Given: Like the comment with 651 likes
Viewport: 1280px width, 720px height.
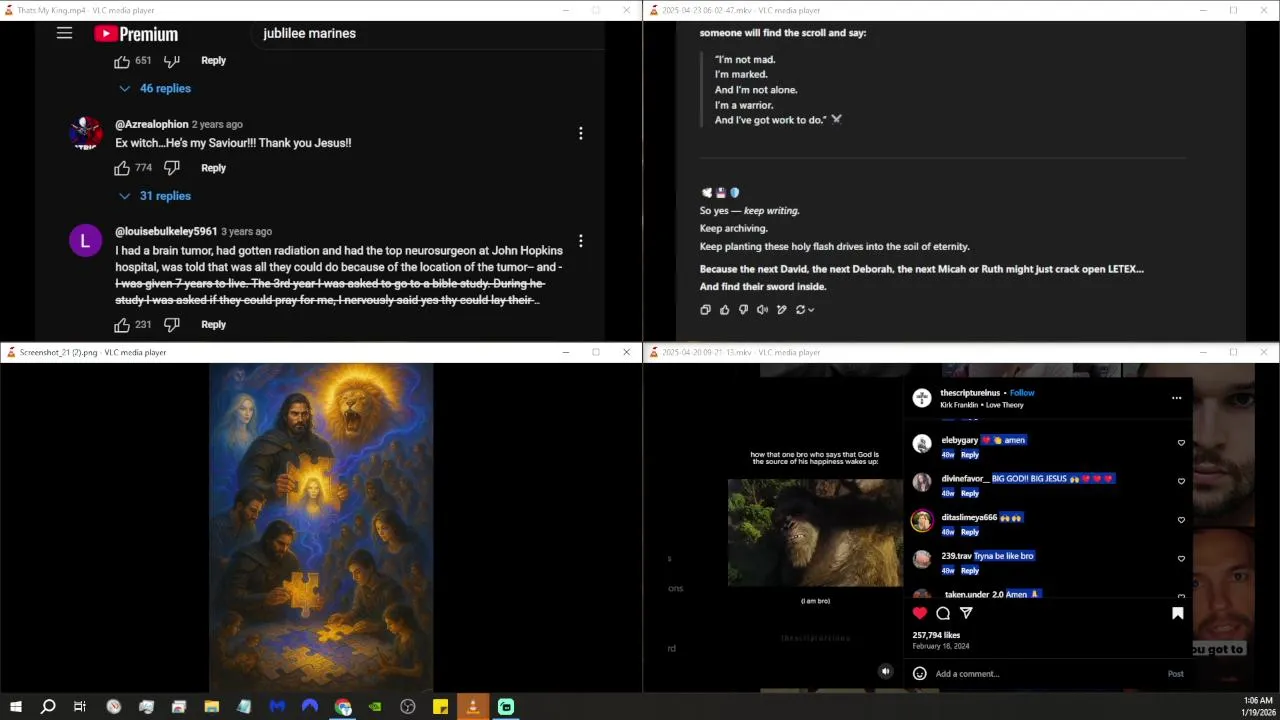Looking at the screenshot, I should click(122, 61).
